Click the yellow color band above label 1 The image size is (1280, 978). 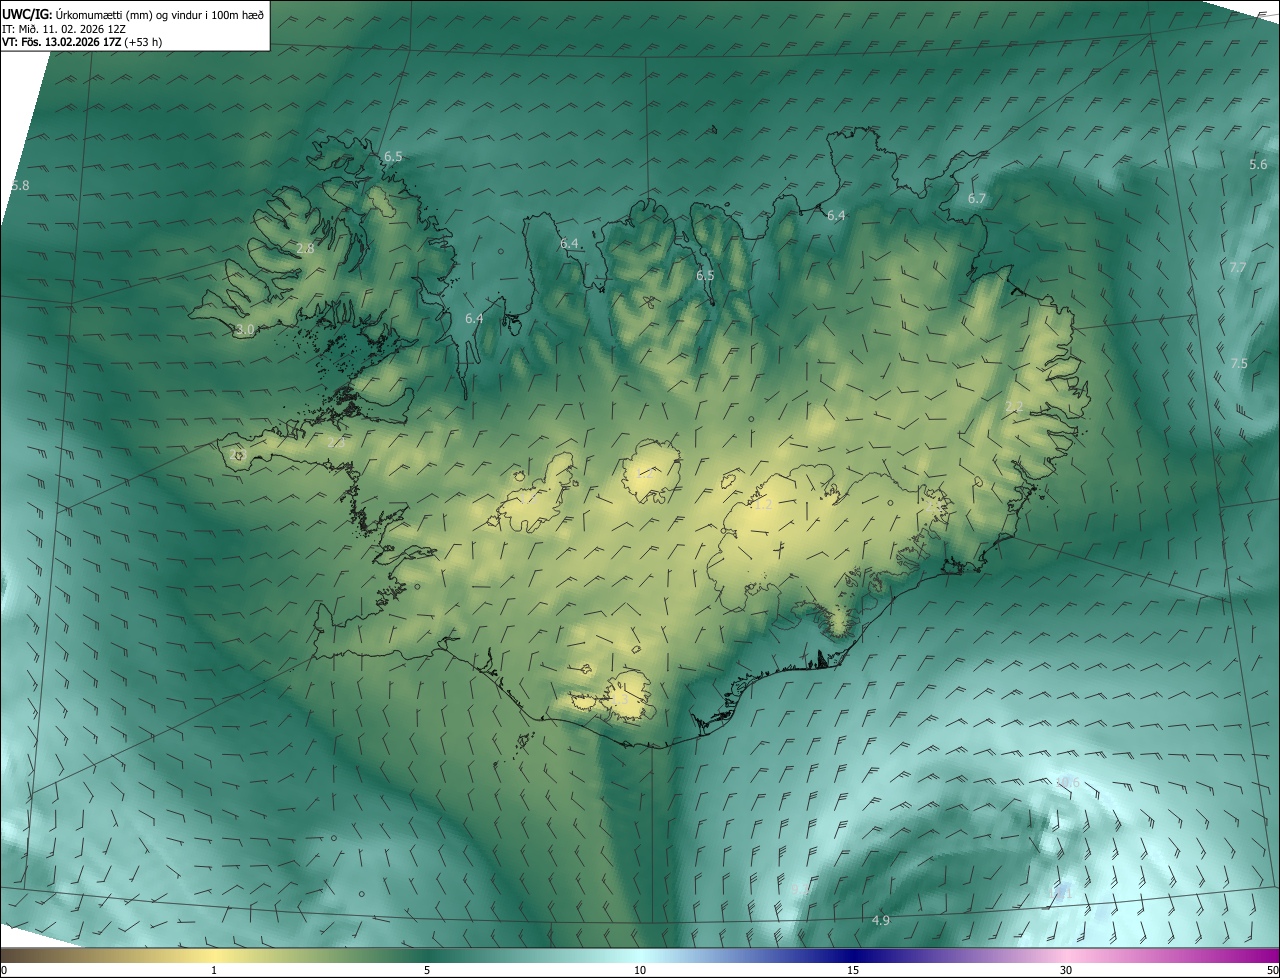[x=214, y=955]
